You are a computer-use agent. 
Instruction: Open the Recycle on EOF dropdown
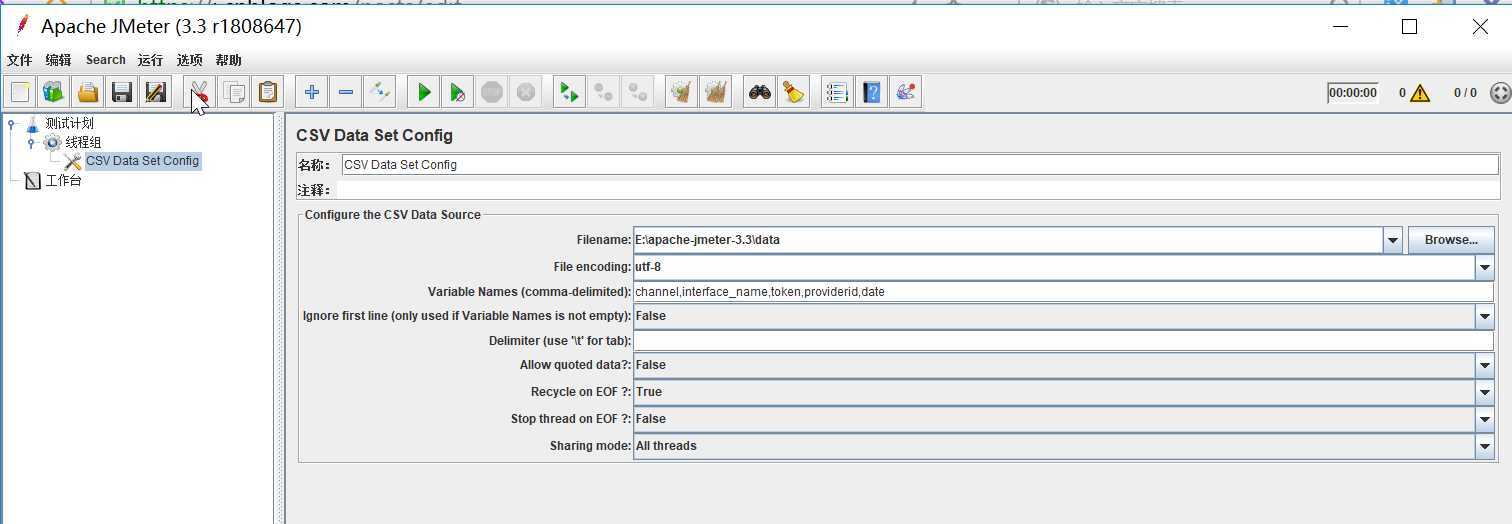click(1484, 392)
